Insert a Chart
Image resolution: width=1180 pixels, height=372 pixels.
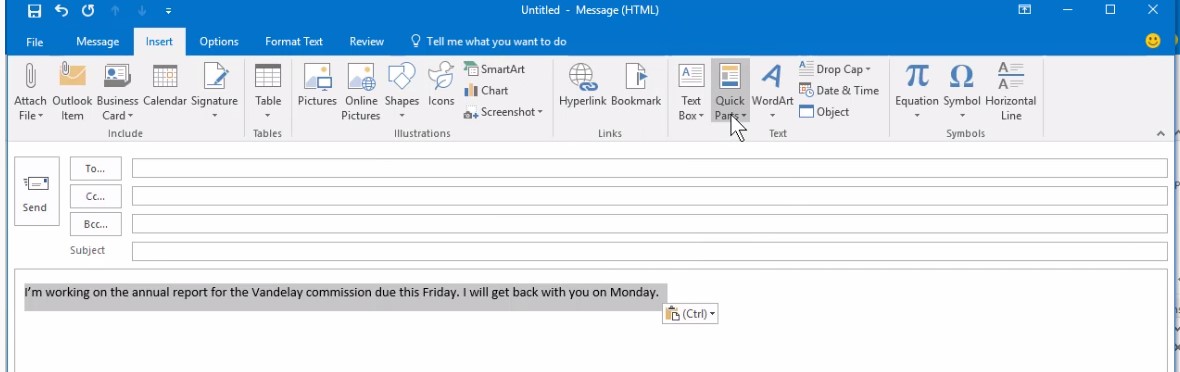(486, 90)
